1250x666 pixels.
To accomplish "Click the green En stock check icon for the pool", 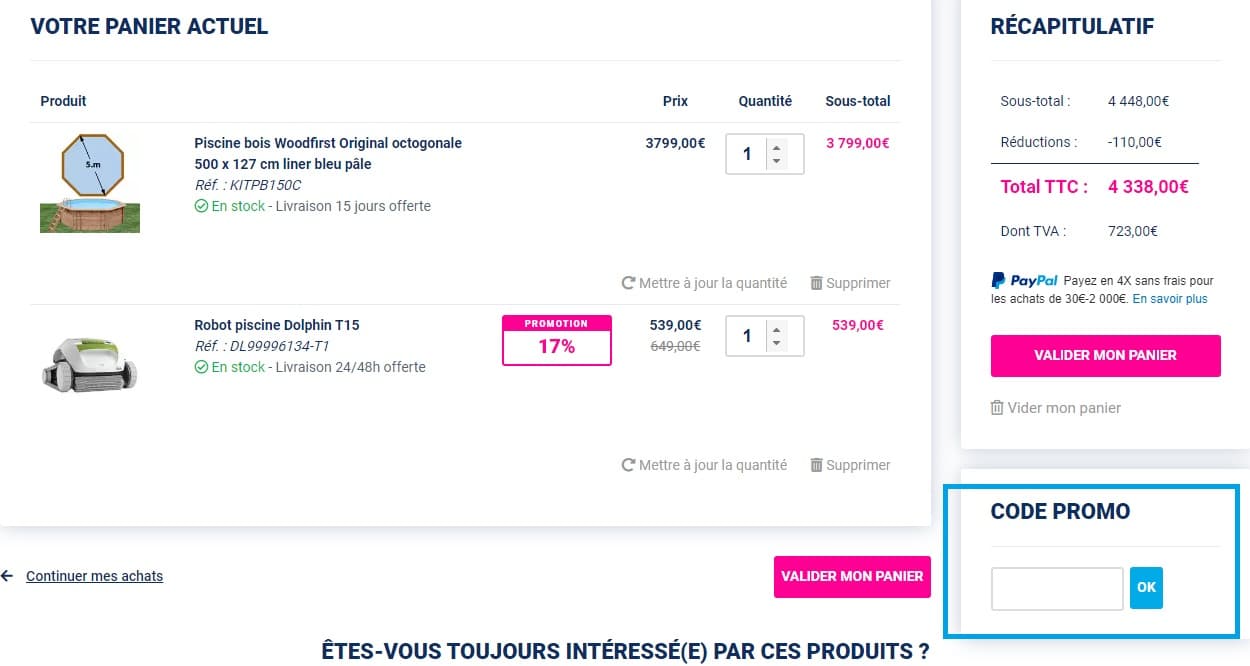I will click(200, 206).
